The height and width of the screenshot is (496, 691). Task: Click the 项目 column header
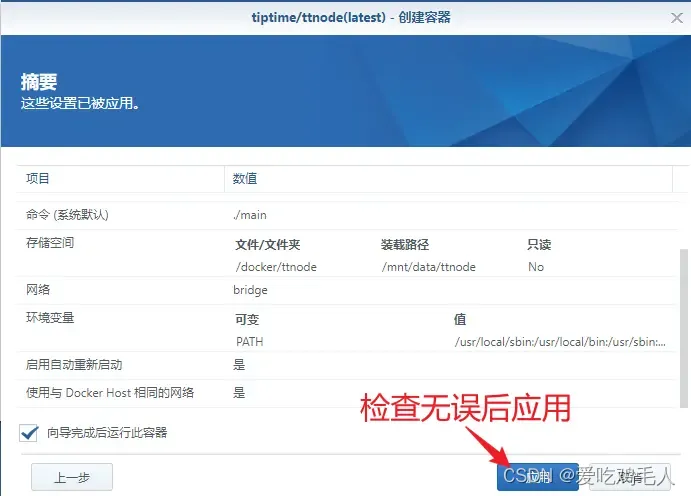coord(120,179)
